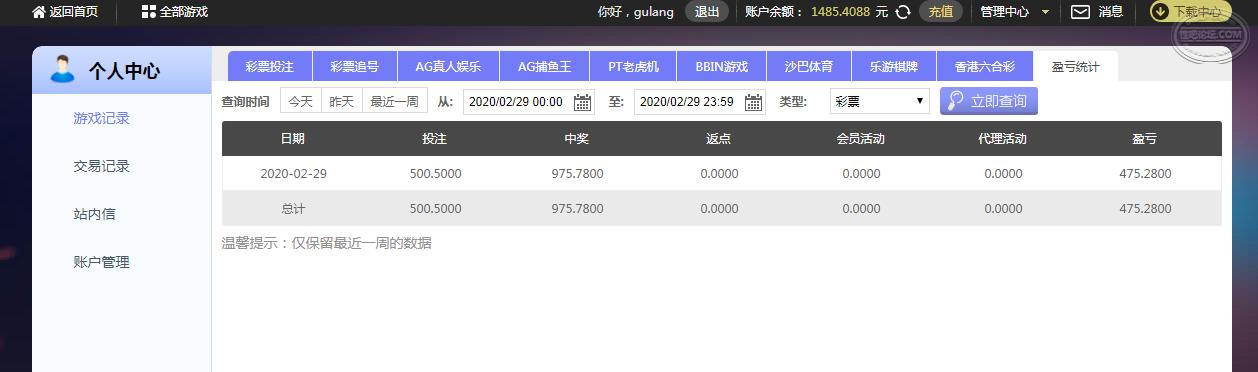
Task: Switch to the AG真人娱乐 tab
Action: pos(448,66)
